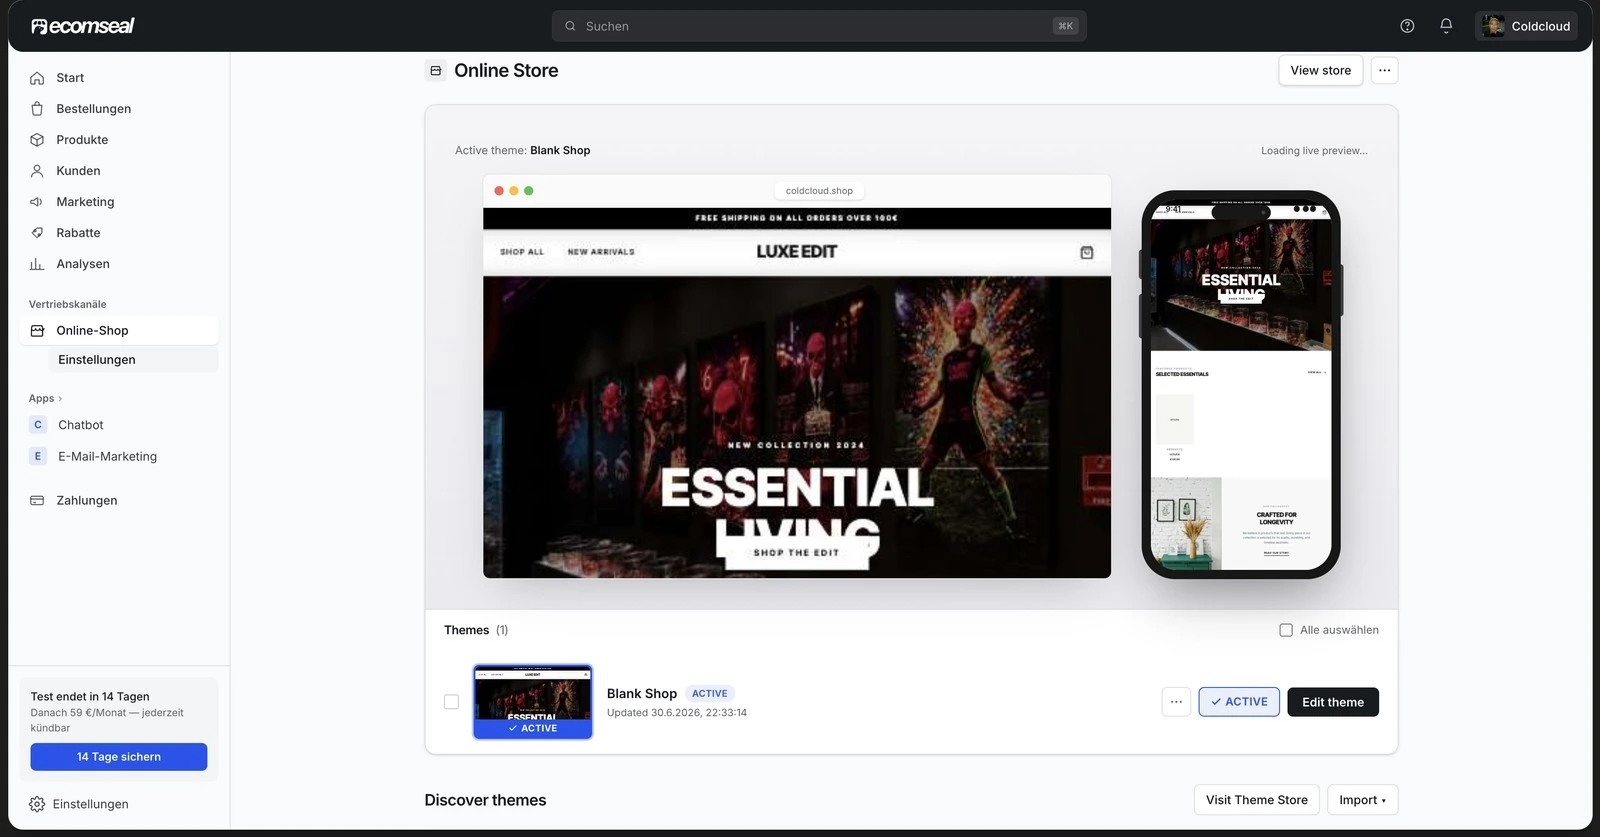Click the Online-Shop storefront icon
This screenshot has width=1600, height=837.
[x=37, y=331]
